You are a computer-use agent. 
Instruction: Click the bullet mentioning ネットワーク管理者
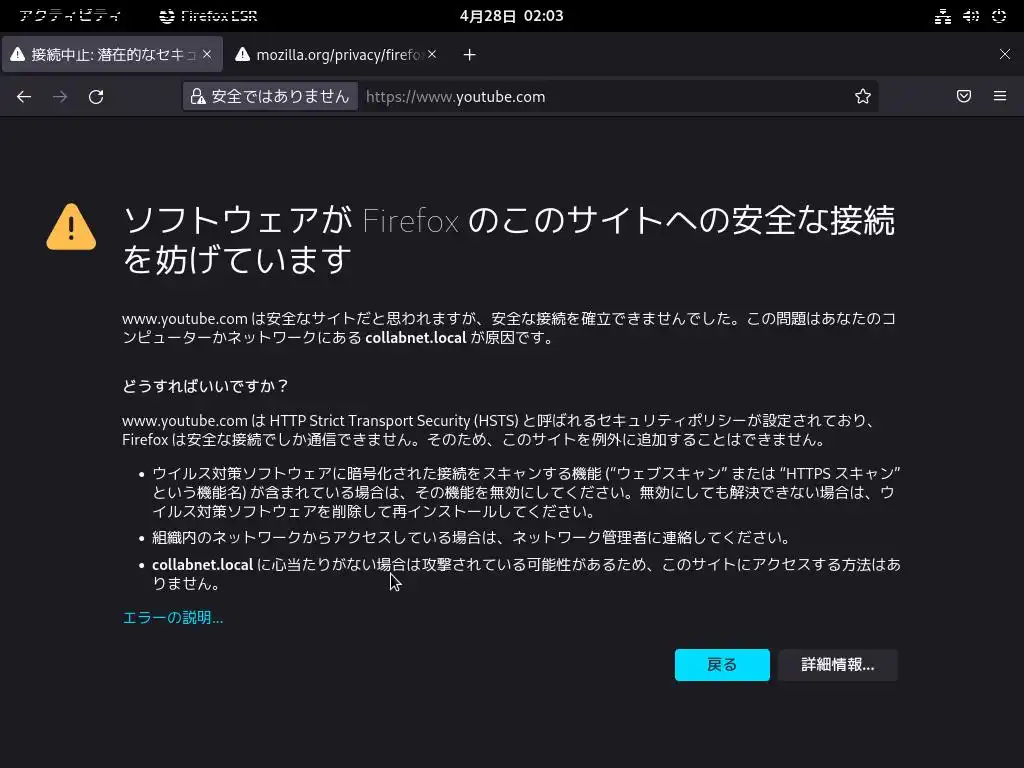472,537
